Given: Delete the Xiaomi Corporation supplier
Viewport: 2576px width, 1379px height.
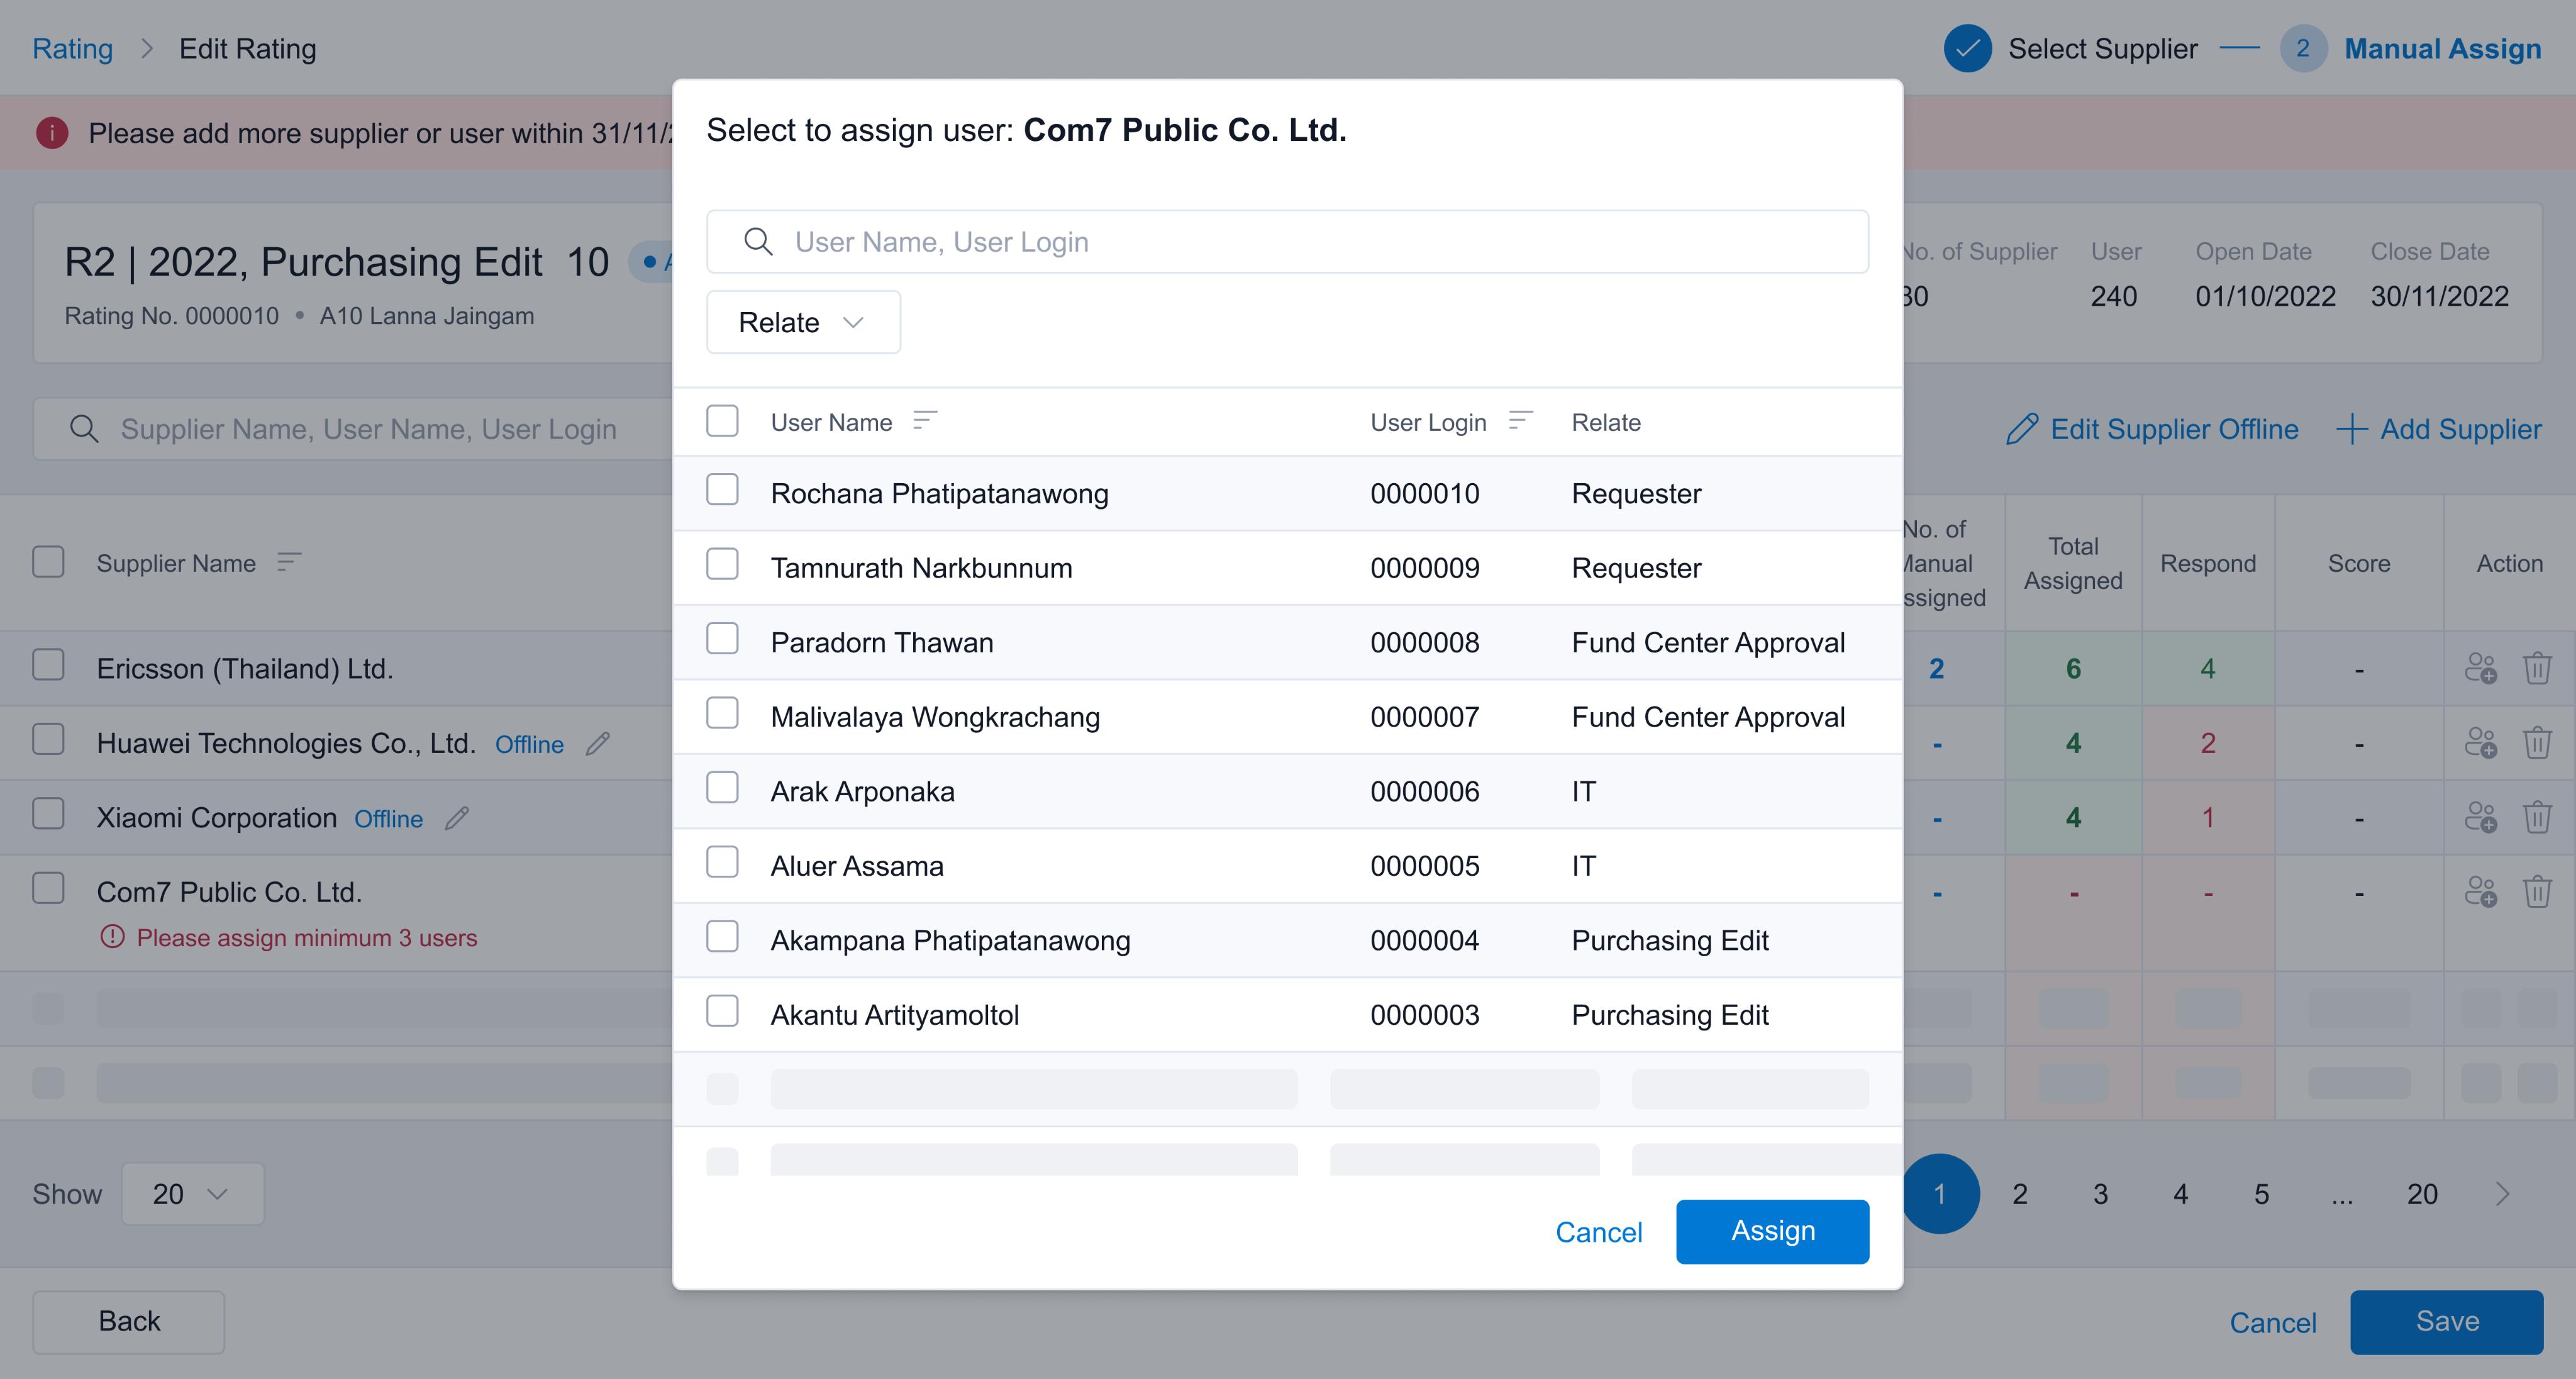Looking at the screenshot, I should 2537,817.
